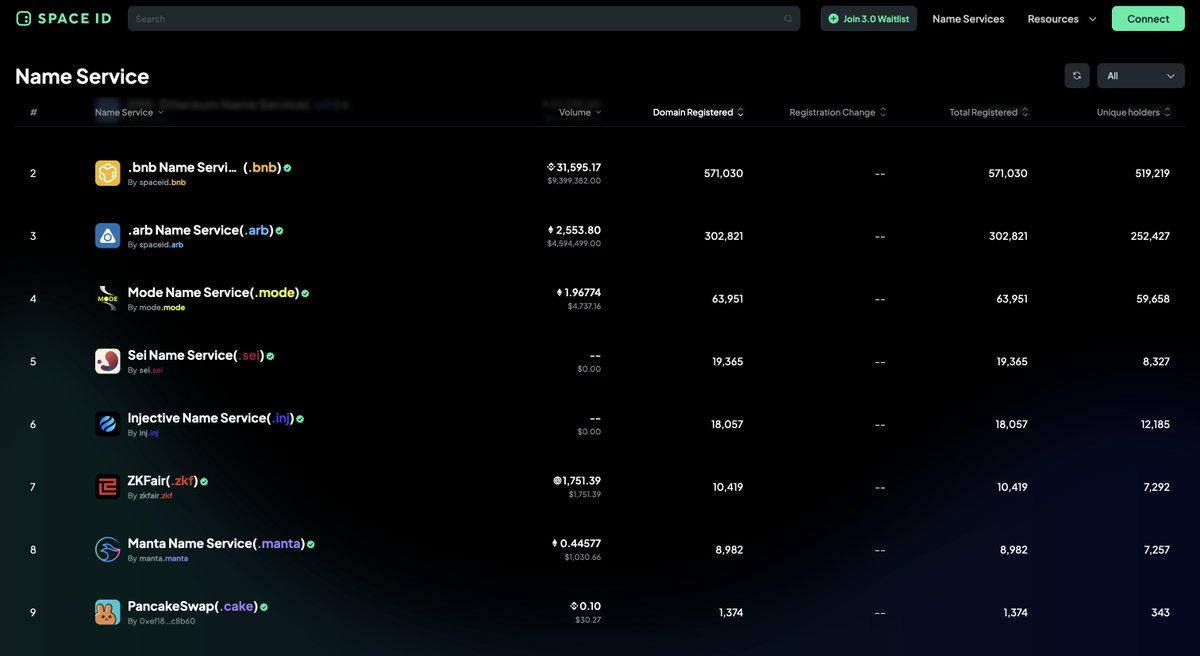Click the 'By spaceid.bnb' author text

coord(156,183)
